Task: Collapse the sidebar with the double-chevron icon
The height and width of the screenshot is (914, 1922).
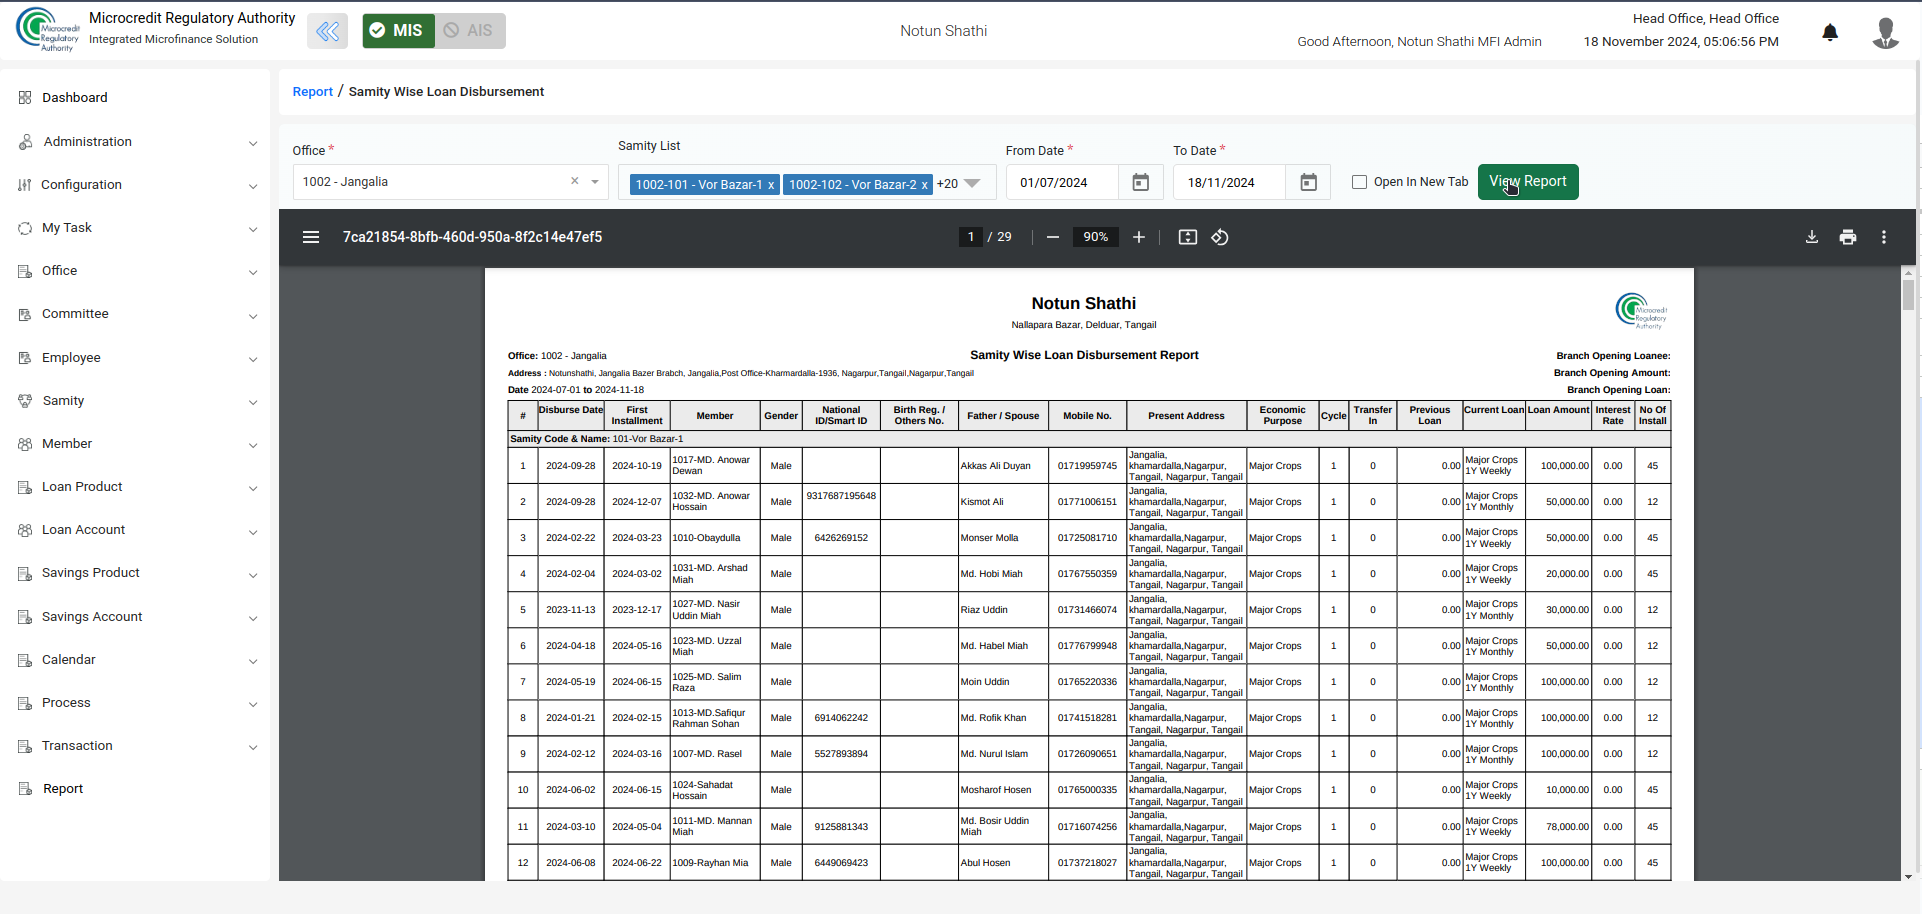Action: [x=327, y=31]
